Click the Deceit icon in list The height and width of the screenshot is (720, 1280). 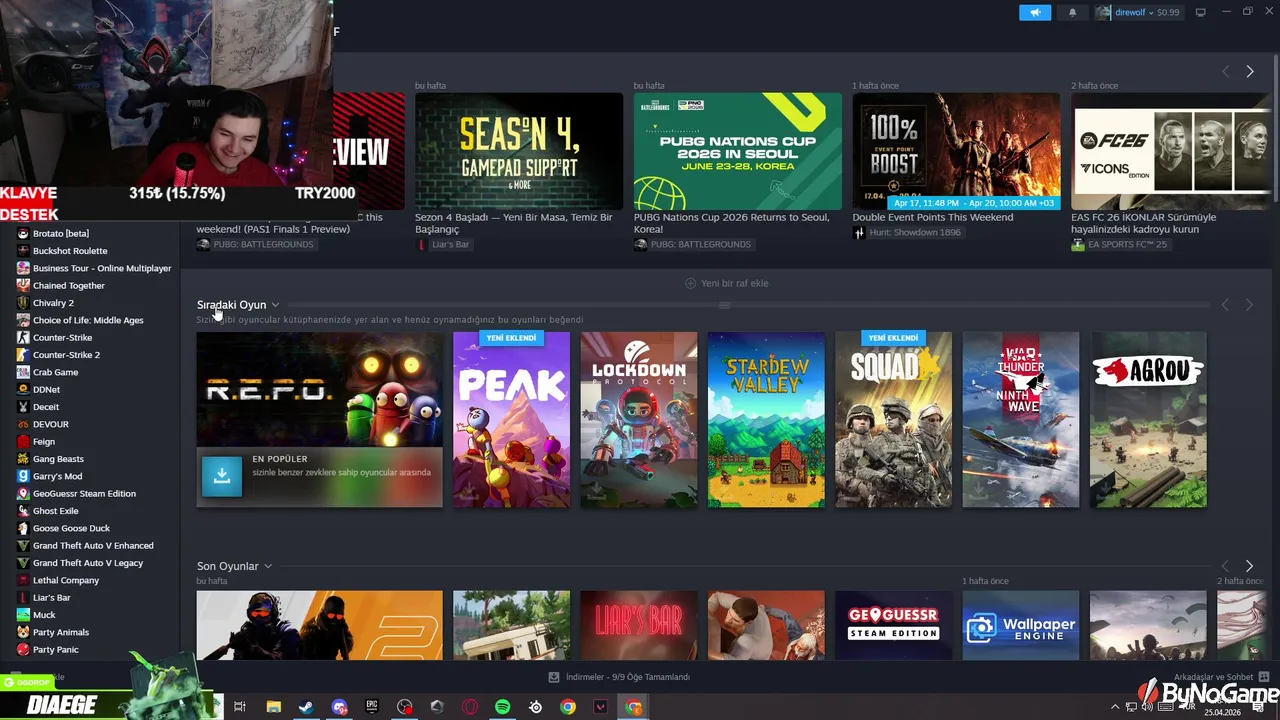tap(23, 407)
